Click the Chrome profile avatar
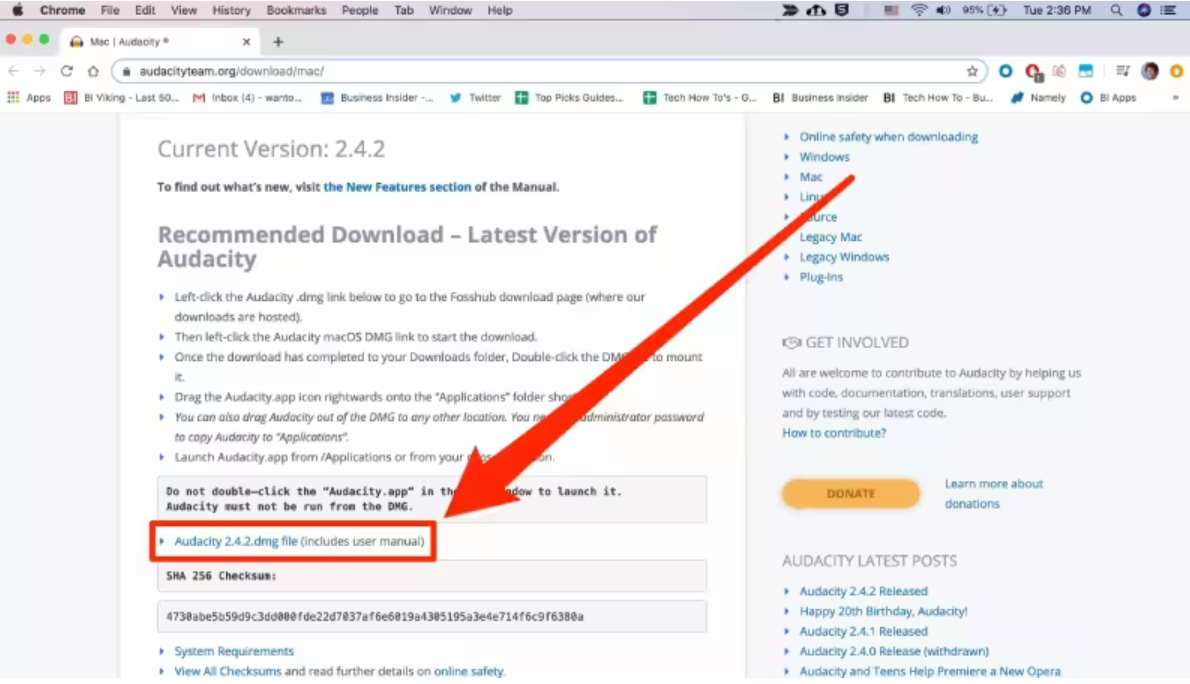The image size is (1190, 684). pyautogui.click(x=1150, y=71)
